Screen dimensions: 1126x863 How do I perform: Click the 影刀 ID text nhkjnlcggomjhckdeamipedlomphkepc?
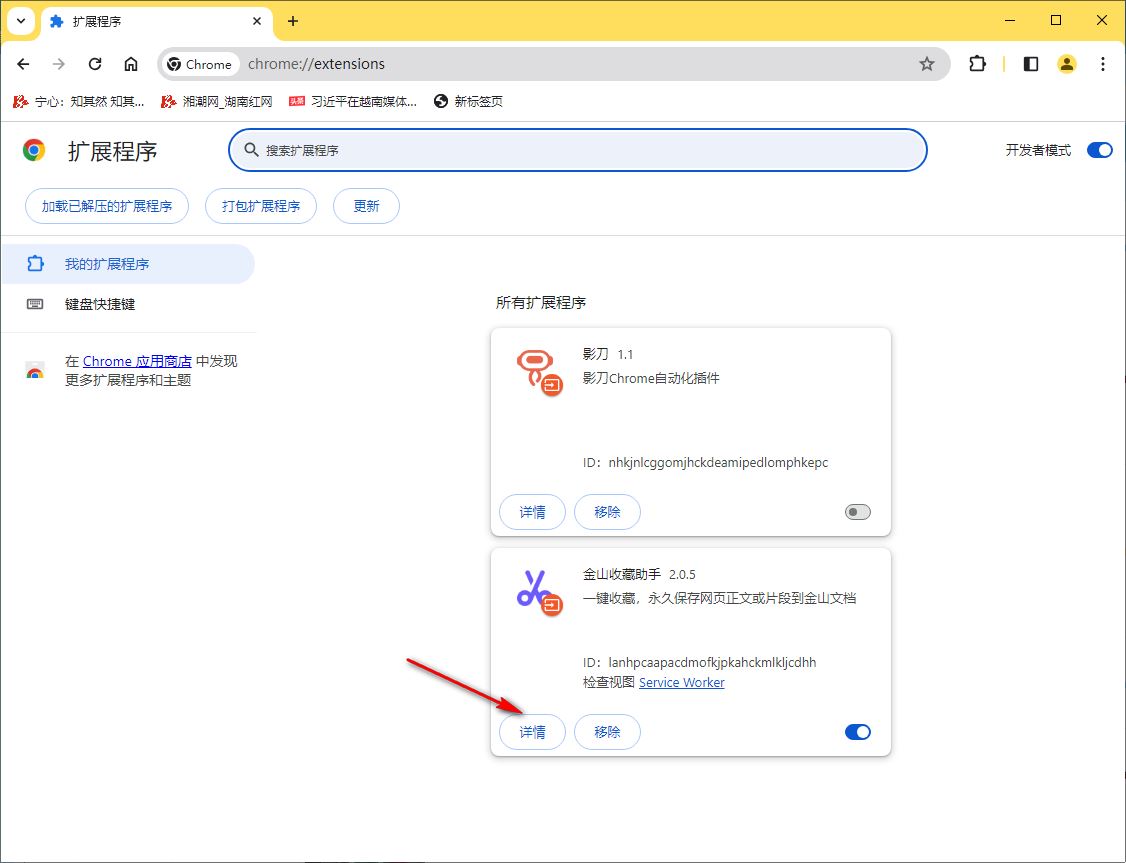[x=718, y=462]
